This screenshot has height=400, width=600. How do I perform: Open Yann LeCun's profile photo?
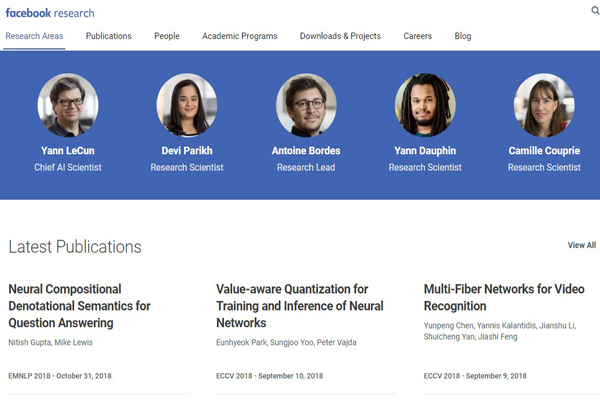pyautogui.click(x=68, y=105)
